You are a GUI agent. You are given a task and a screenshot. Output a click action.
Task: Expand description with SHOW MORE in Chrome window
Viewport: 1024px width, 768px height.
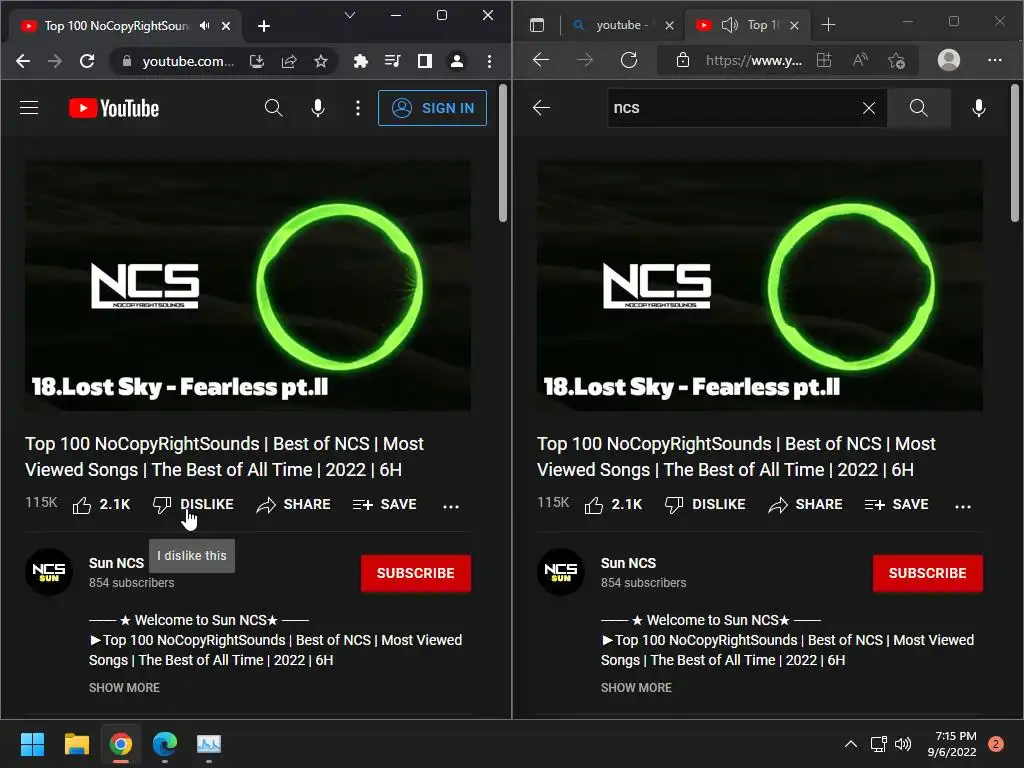(124, 687)
